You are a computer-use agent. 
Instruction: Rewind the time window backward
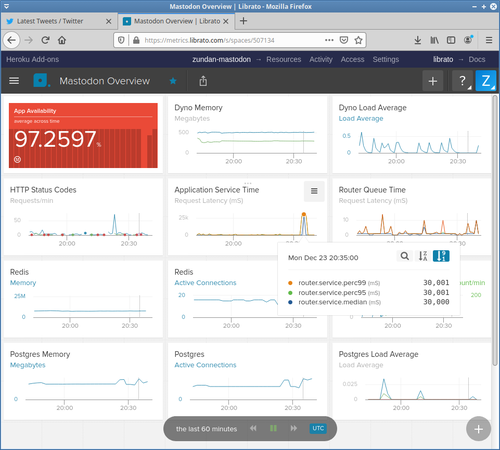(x=253, y=428)
